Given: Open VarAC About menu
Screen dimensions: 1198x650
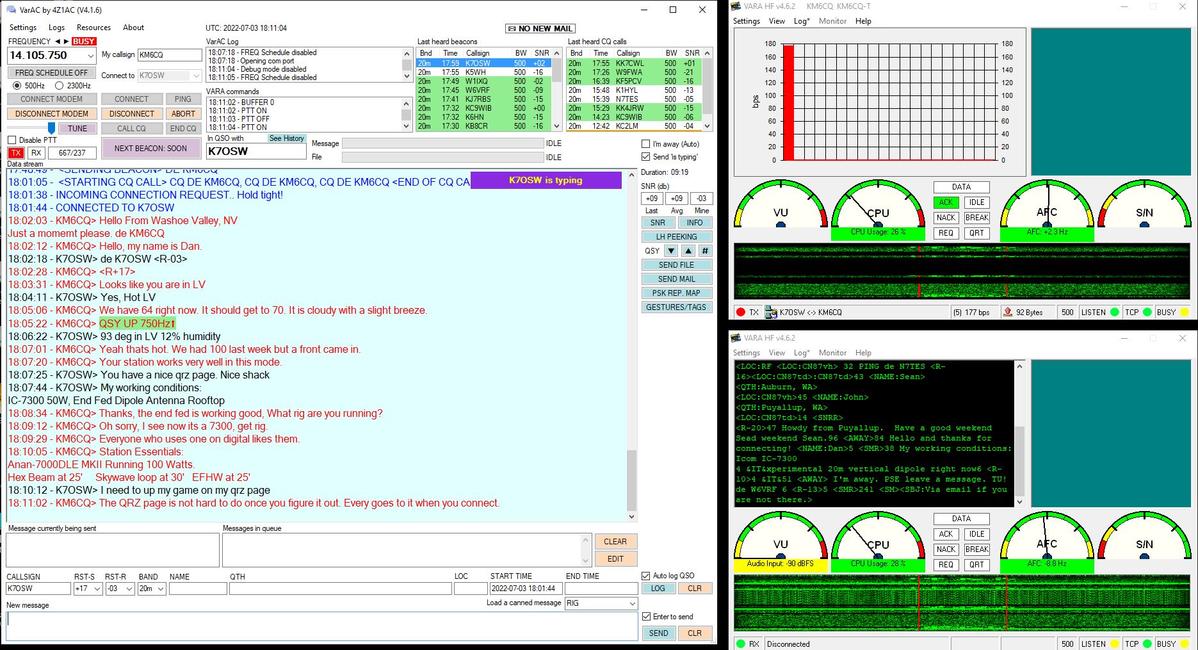Looking at the screenshot, I should 133,27.
